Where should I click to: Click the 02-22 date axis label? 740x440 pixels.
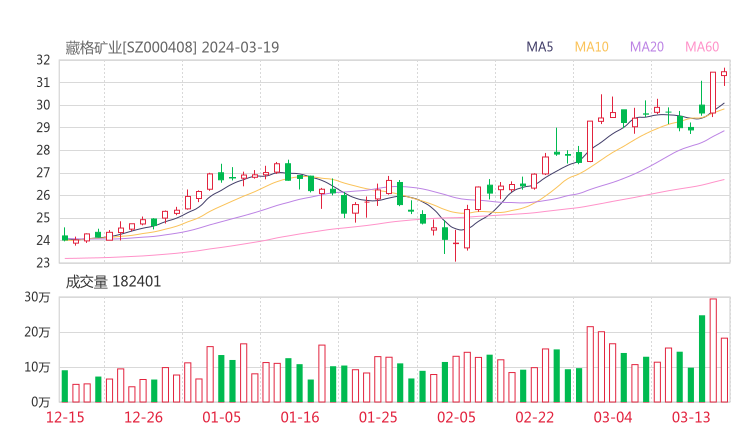(x=534, y=417)
